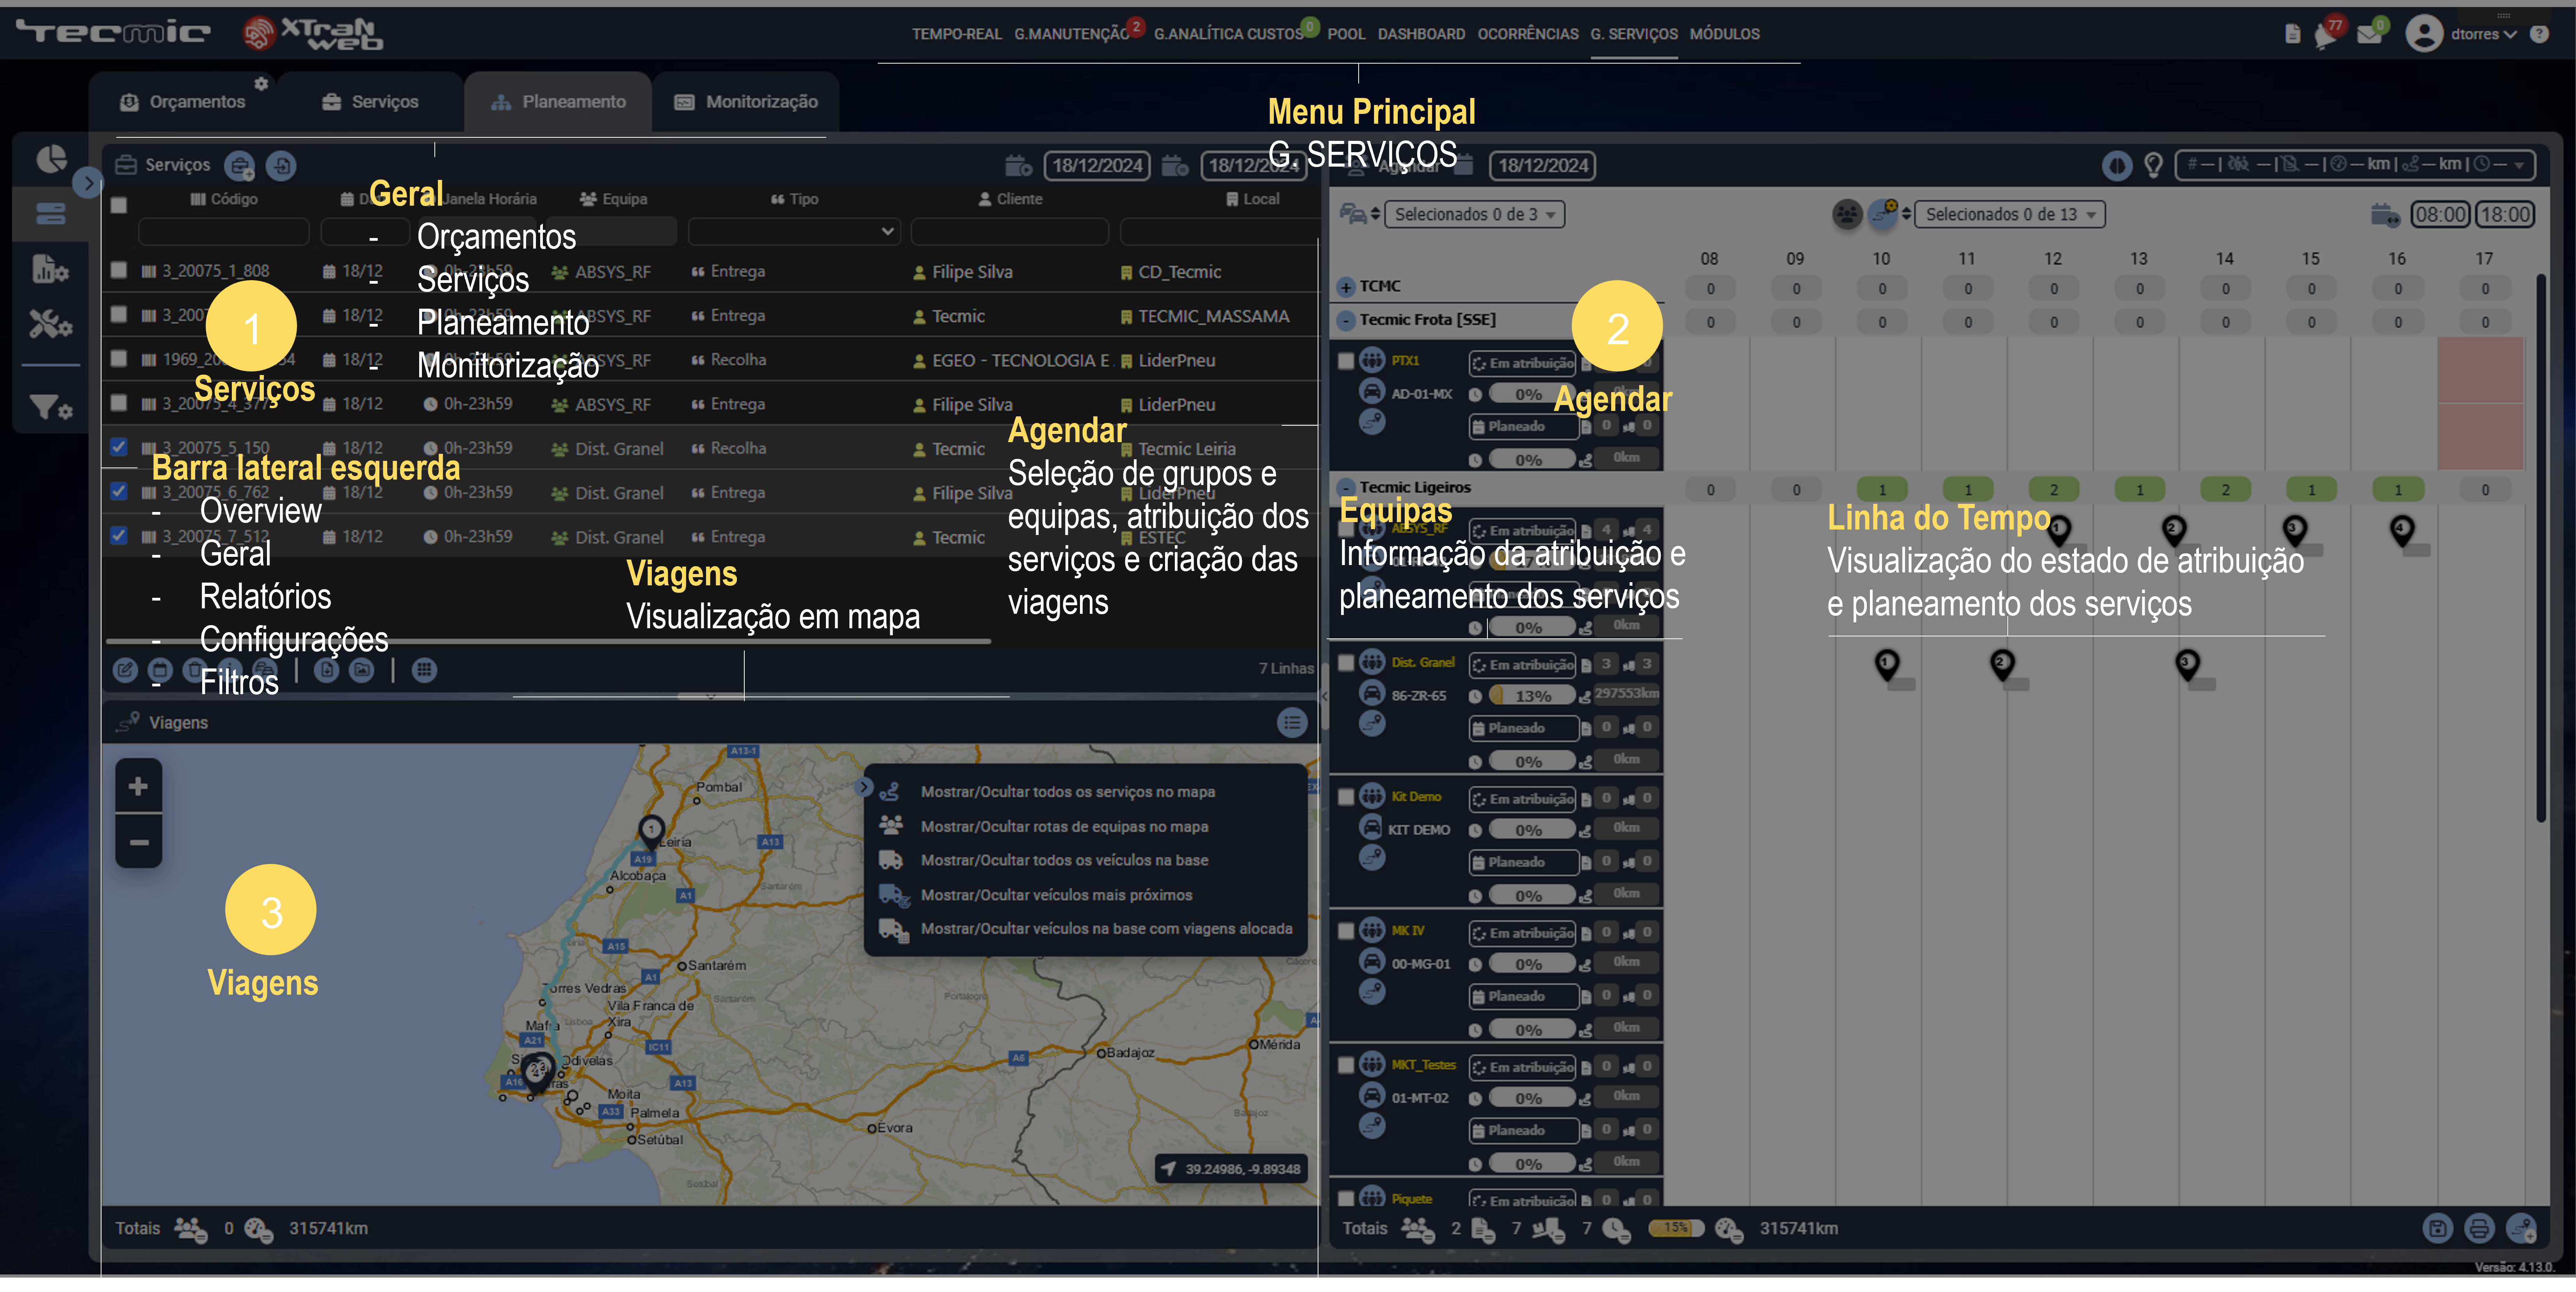Click the print icon in Agendar footer
This screenshot has height=1292, width=2576.
2479,1228
